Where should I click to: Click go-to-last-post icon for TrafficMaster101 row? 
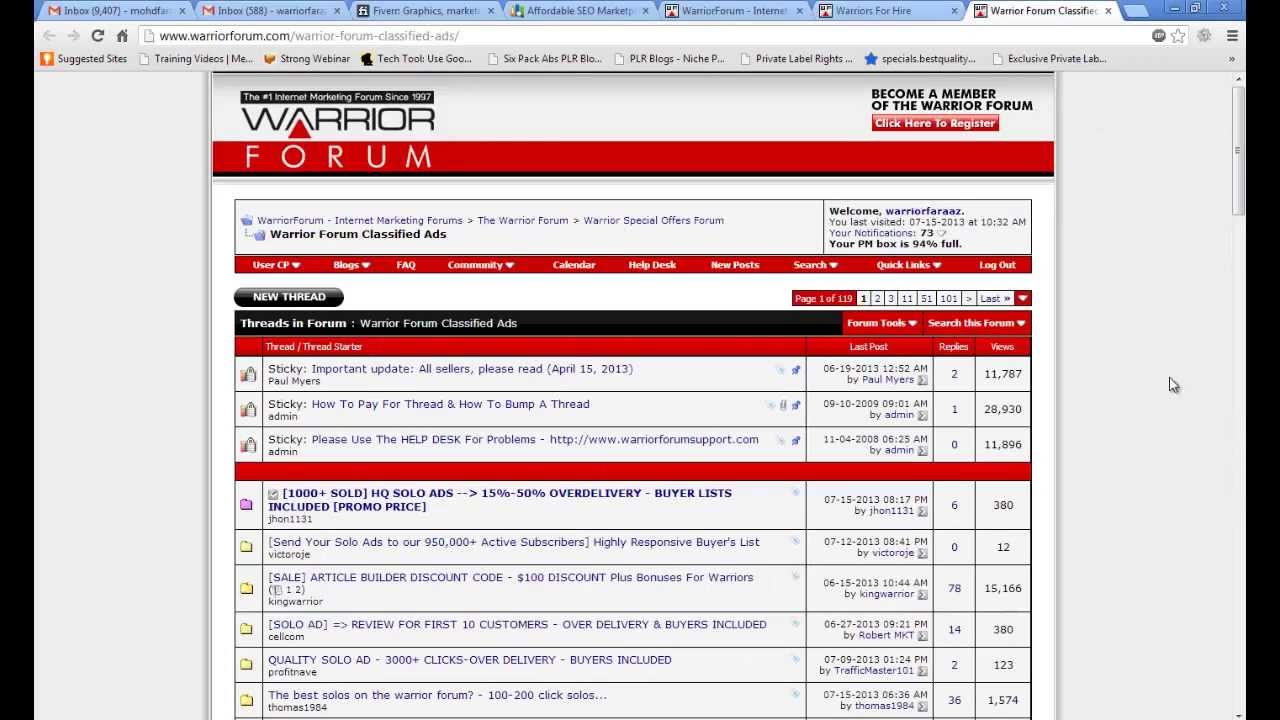tap(922, 671)
